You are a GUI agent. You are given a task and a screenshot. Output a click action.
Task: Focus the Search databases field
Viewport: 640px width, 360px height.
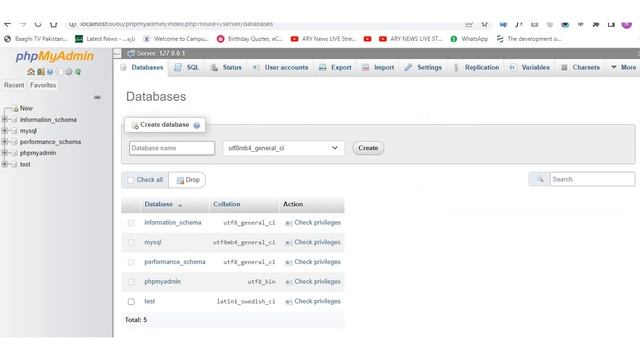[592, 179]
